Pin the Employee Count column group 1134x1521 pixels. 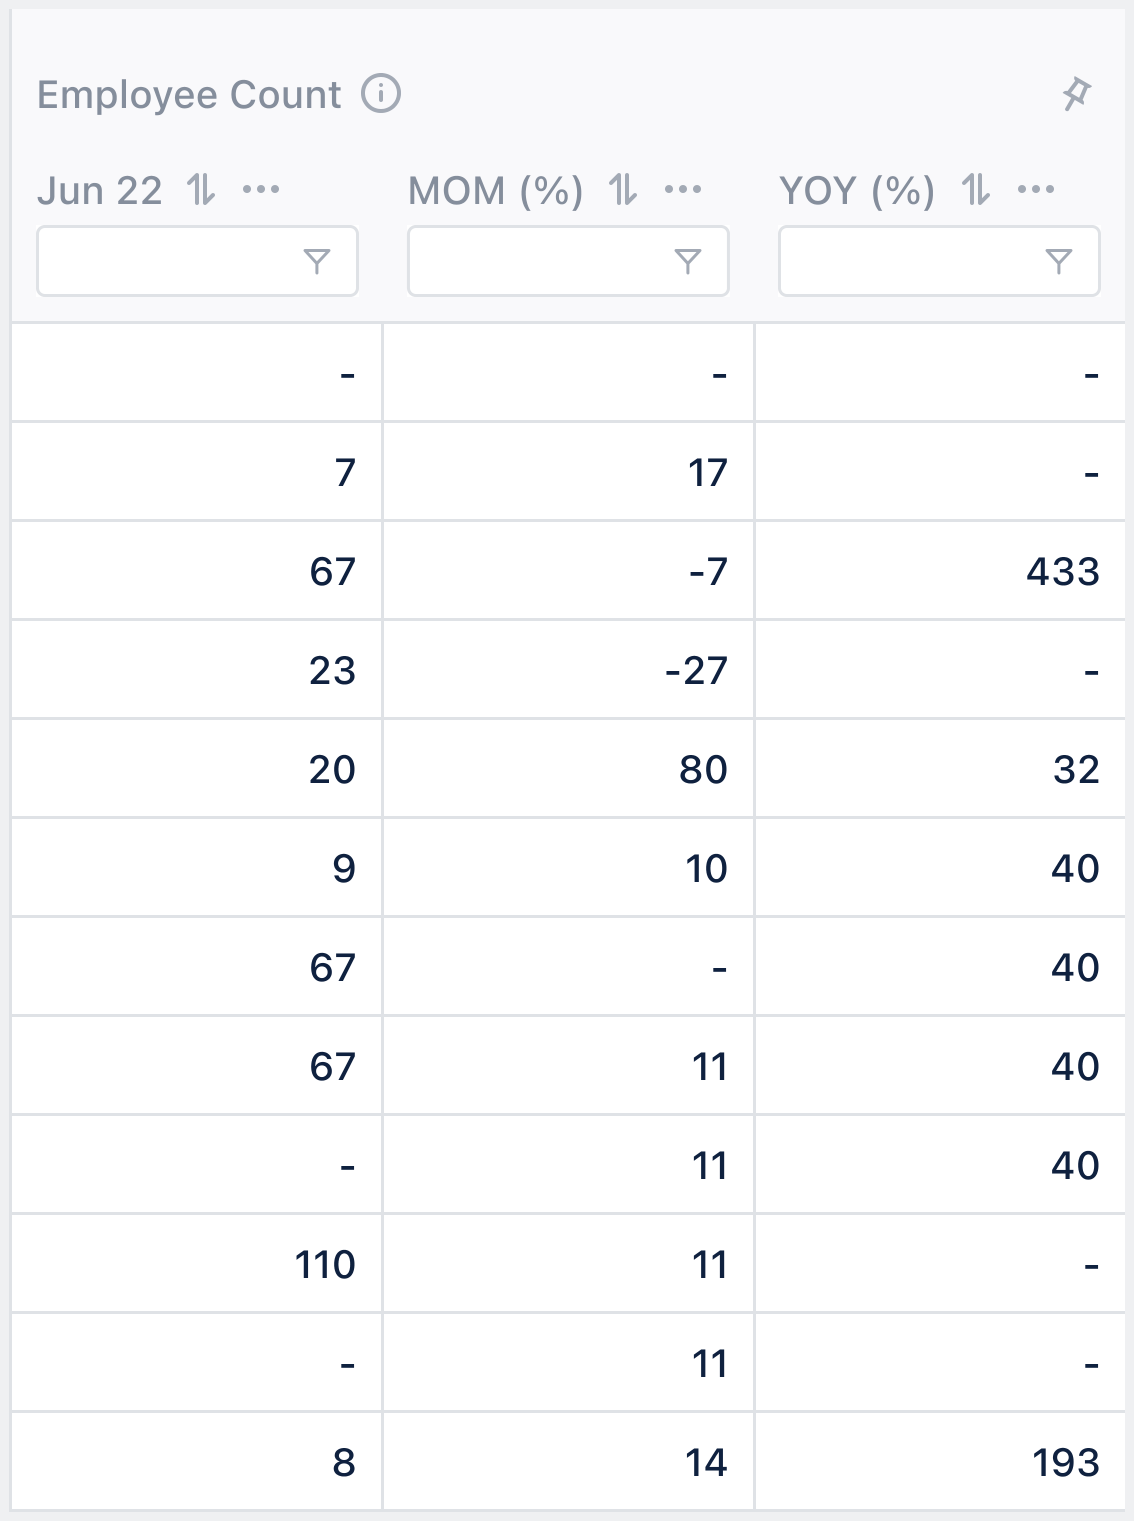coord(1077,95)
